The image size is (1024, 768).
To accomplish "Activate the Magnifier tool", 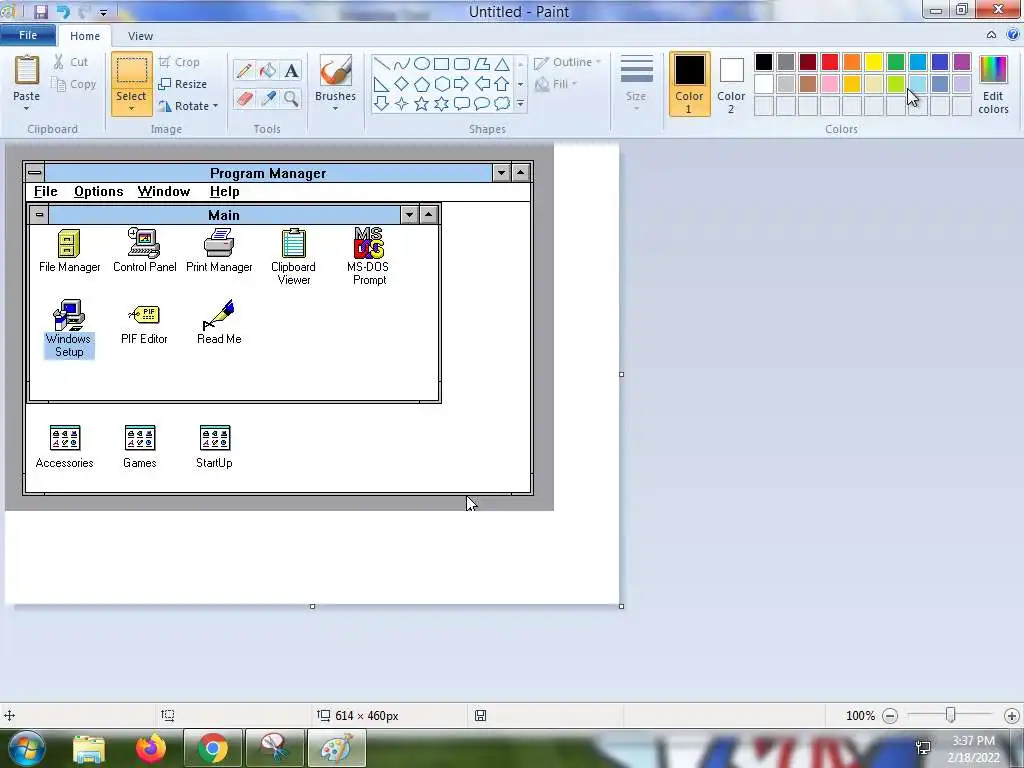I will point(291,99).
